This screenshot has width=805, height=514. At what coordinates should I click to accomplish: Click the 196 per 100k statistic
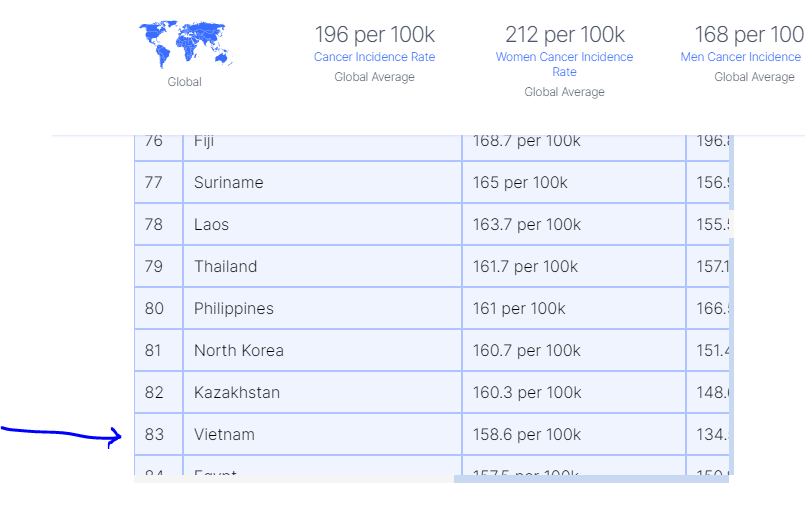(x=374, y=35)
